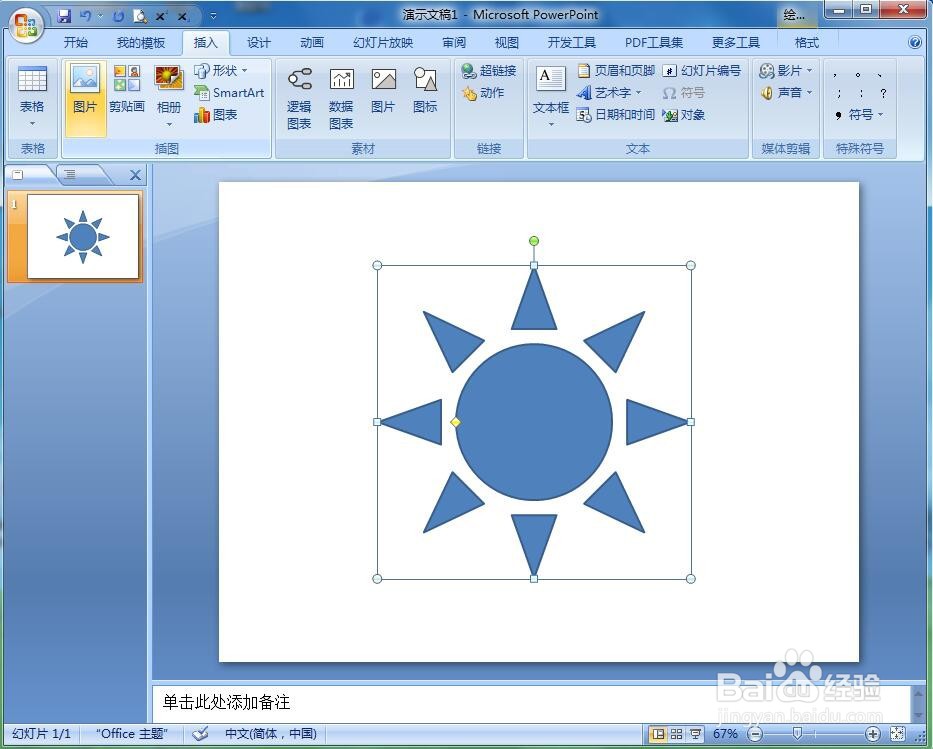
Task: Switch to slides thumbnail pane tab
Action: [18, 174]
